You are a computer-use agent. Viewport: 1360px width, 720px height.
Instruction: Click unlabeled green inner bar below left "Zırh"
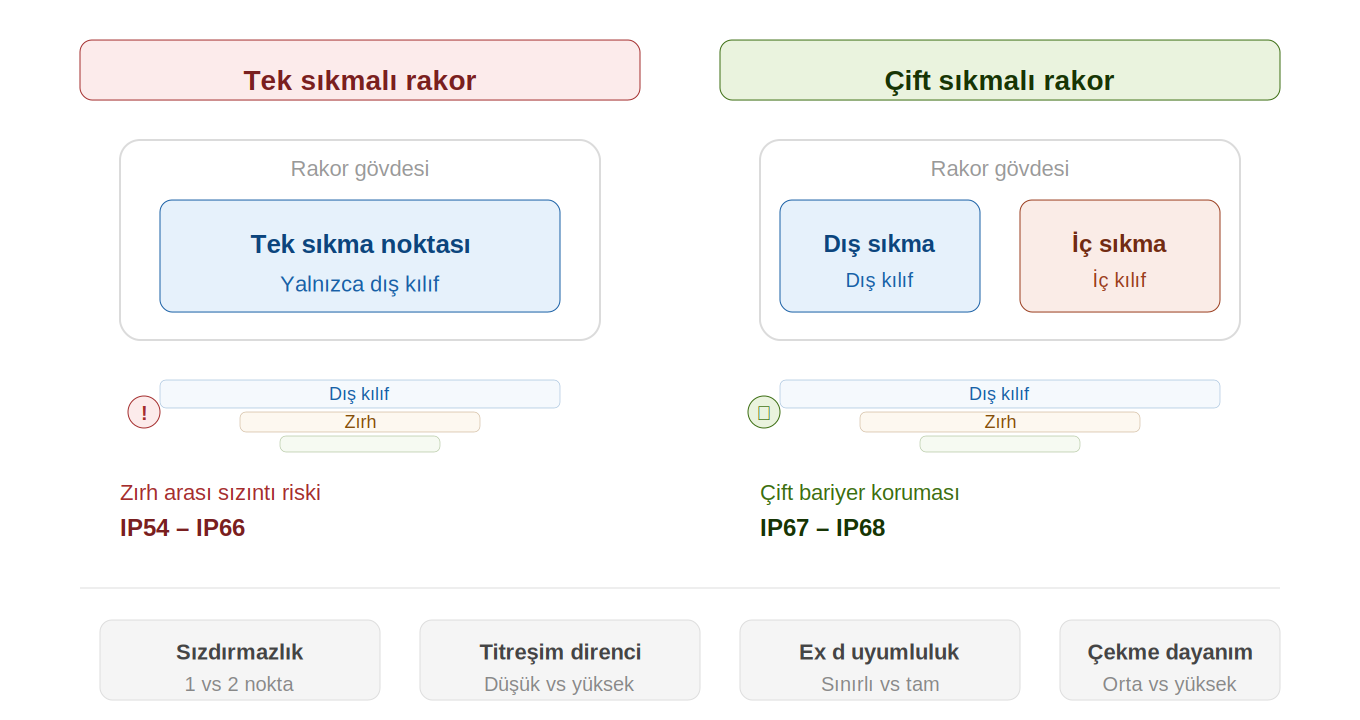click(360, 444)
